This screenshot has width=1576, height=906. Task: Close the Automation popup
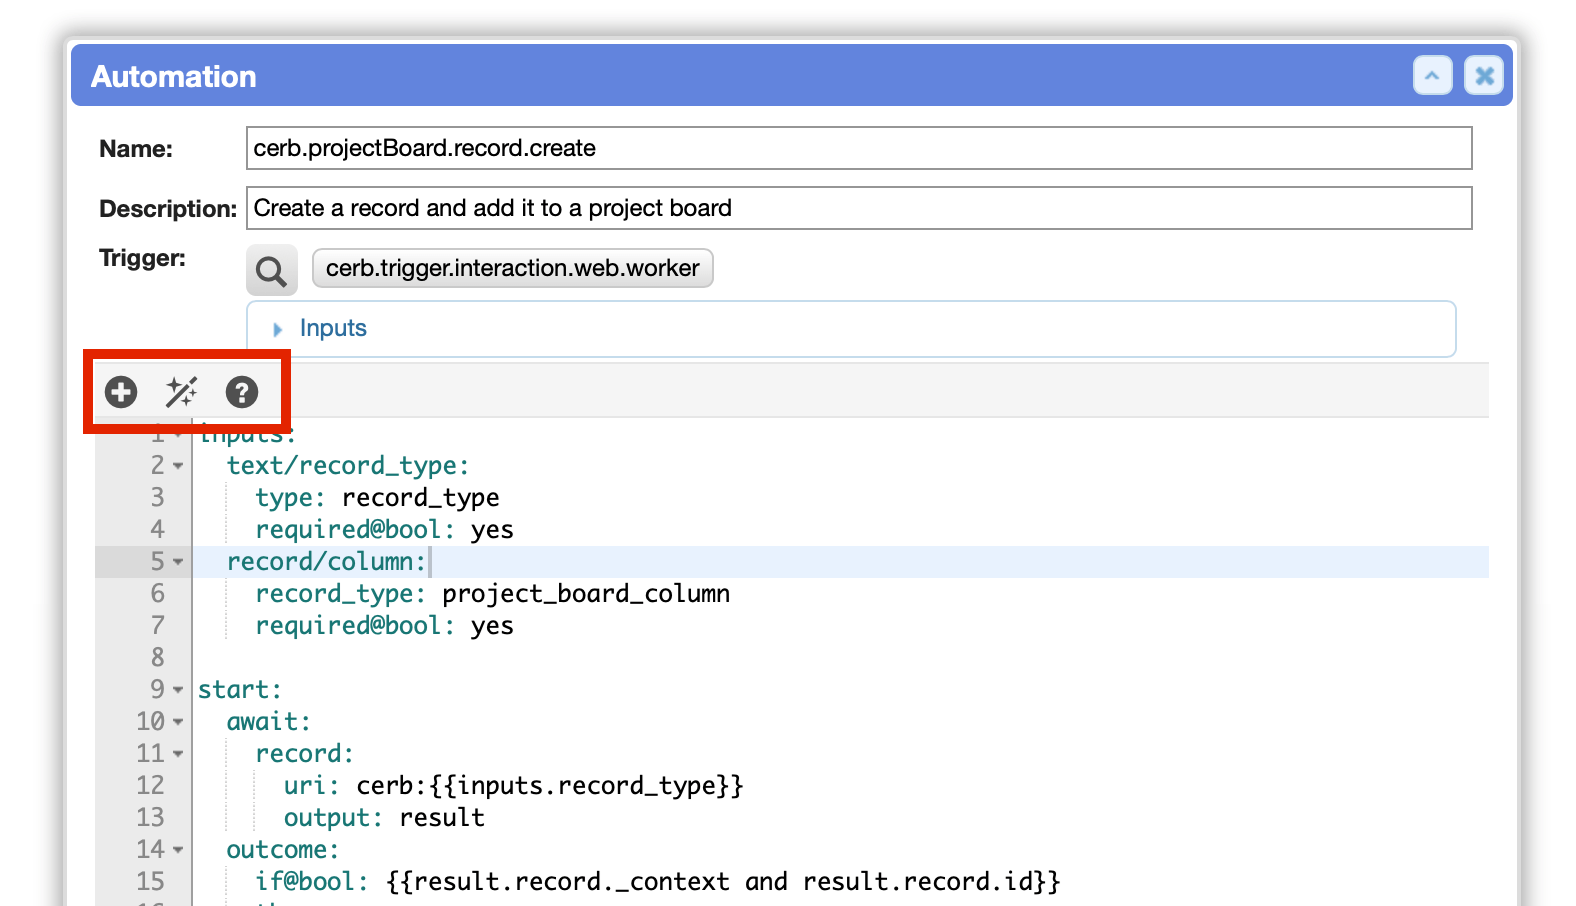[x=1484, y=76]
